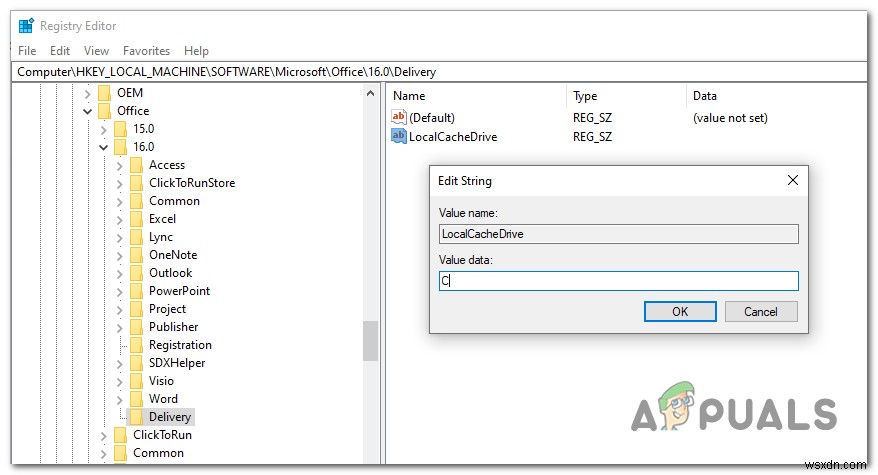Select the Delivery key label
Screen dimensions: 878x475
pyautogui.click(x=170, y=417)
